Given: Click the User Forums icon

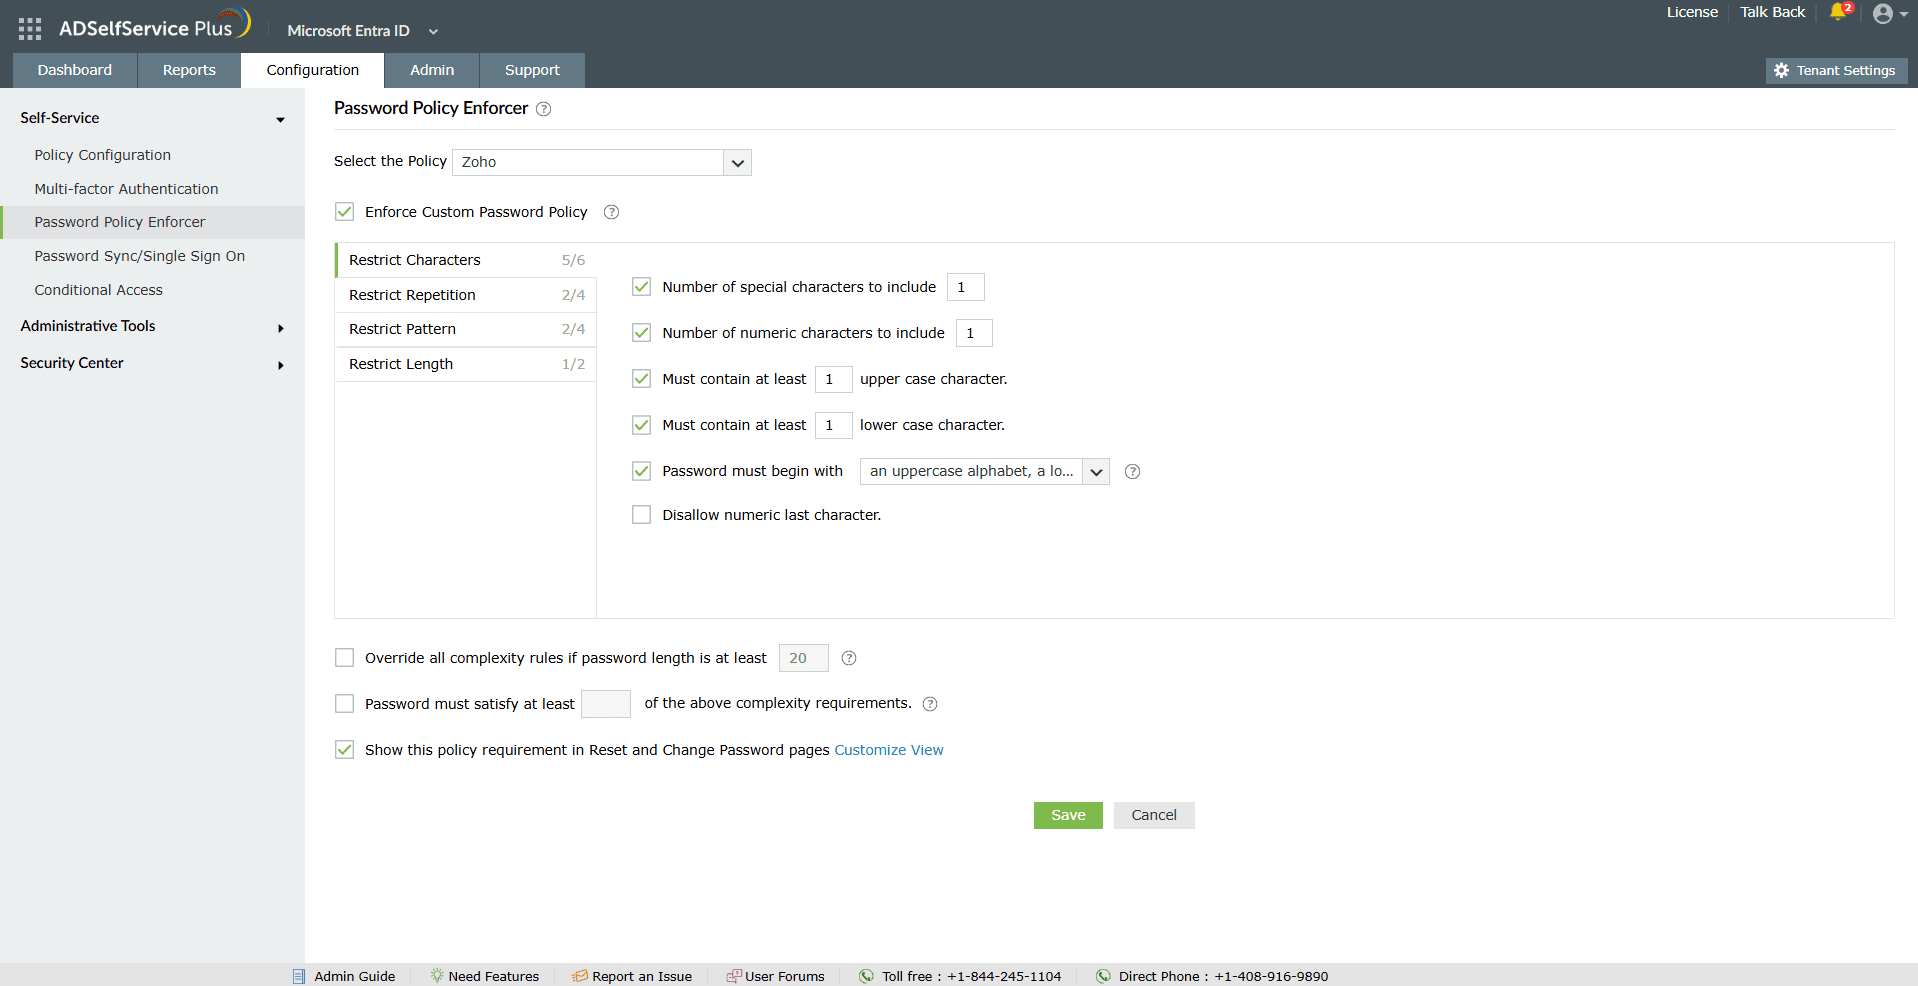Looking at the screenshot, I should click(734, 976).
